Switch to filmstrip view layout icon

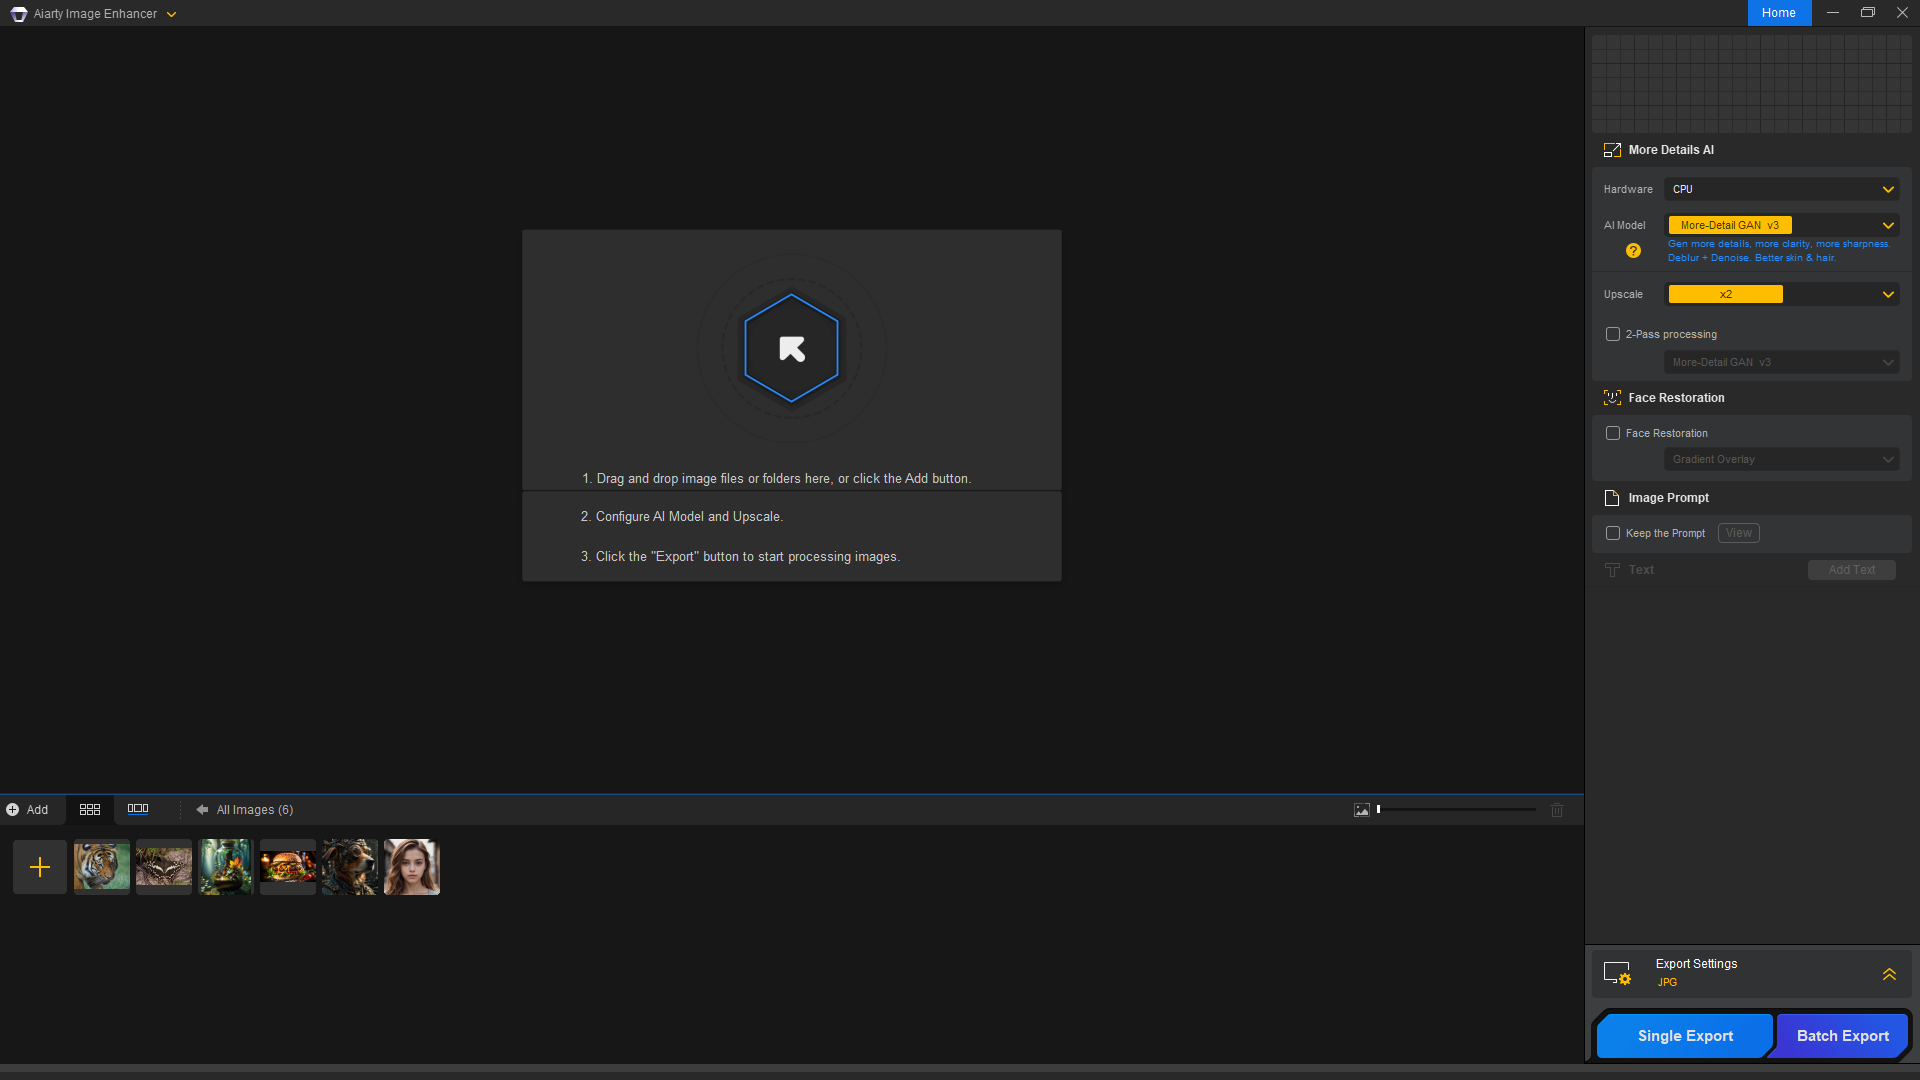click(x=138, y=809)
